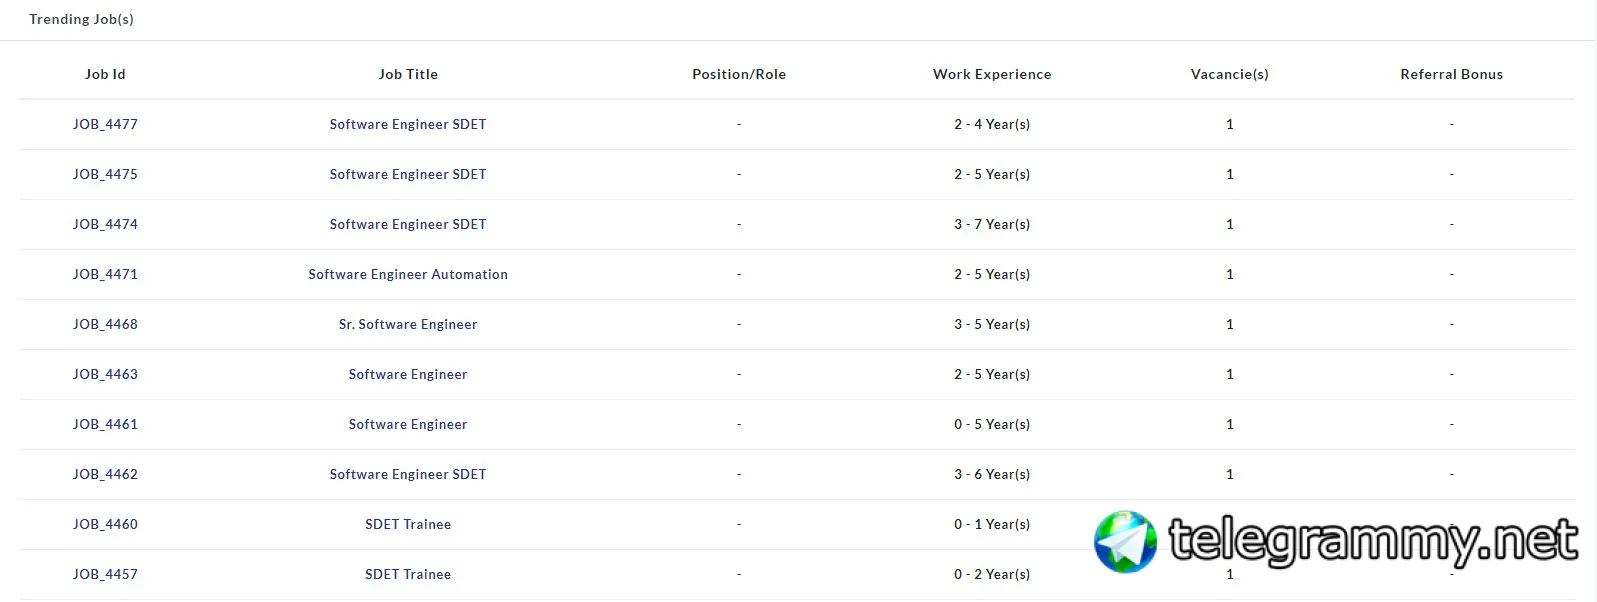Screen dimensions: 1597x602
Task: Click the Job Id column header
Action: click(105, 74)
